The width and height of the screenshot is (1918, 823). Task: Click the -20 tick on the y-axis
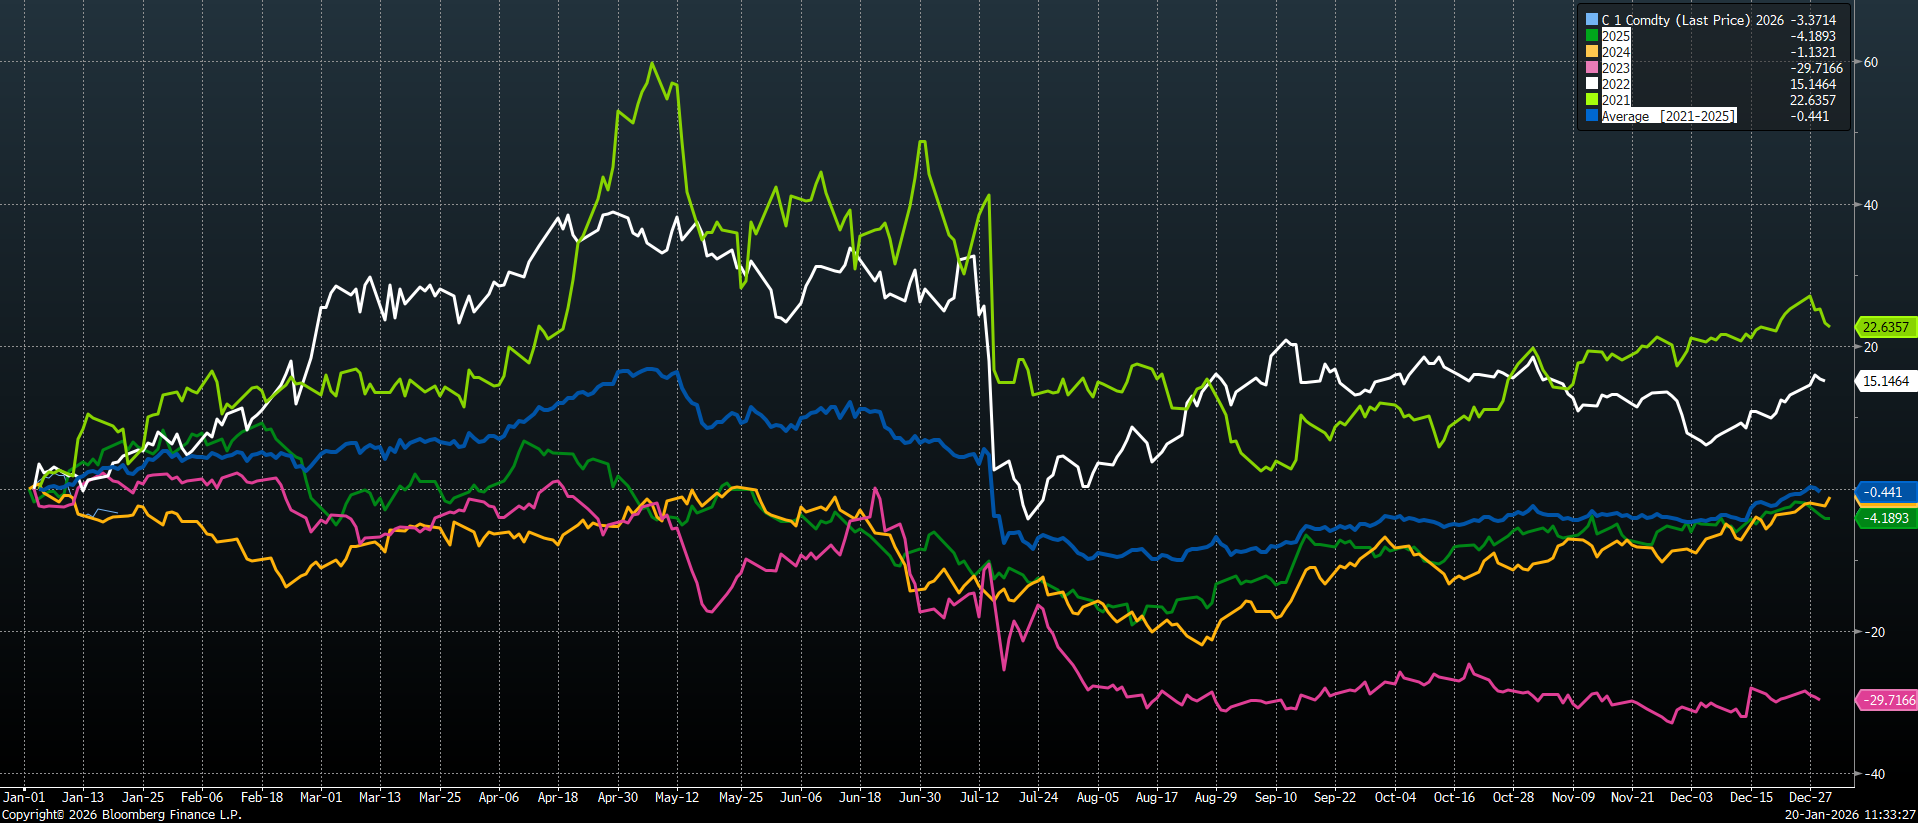pos(1873,632)
